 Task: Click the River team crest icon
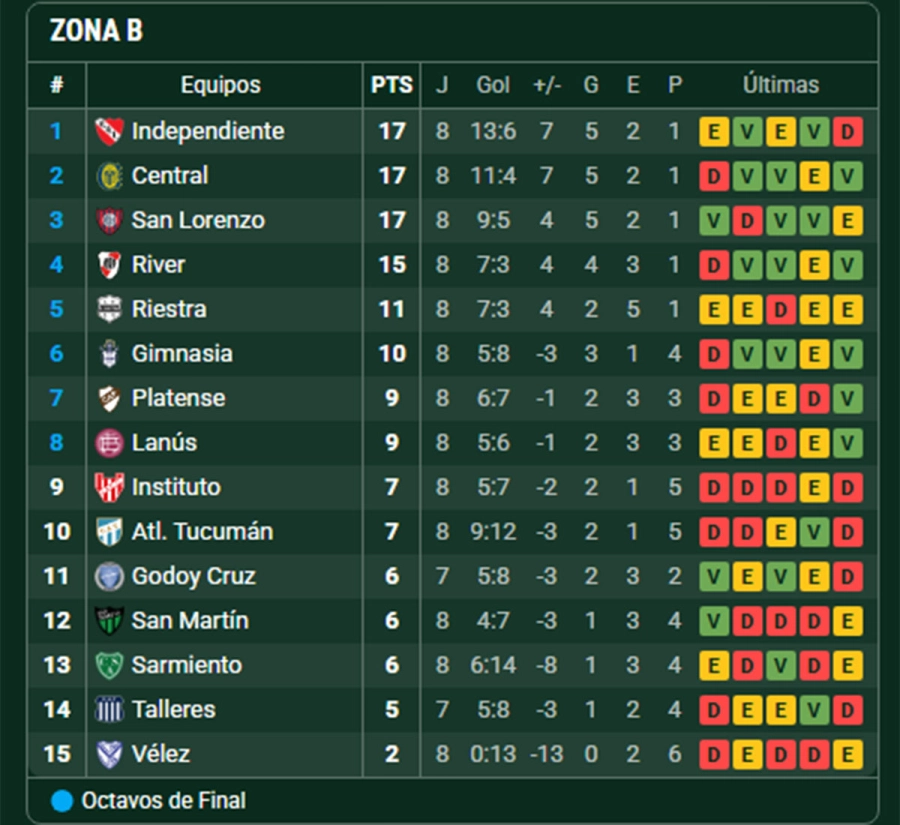coord(108,265)
